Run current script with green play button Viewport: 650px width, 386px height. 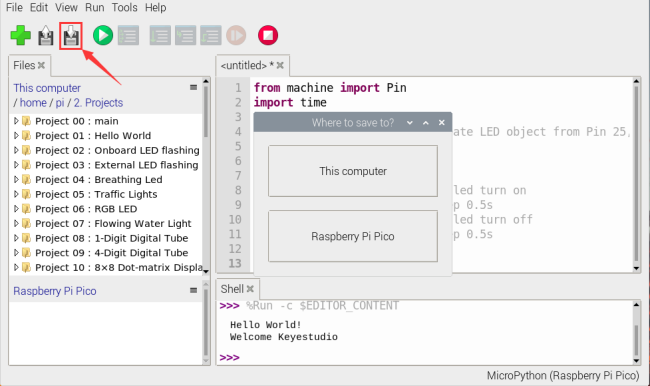(103, 35)
